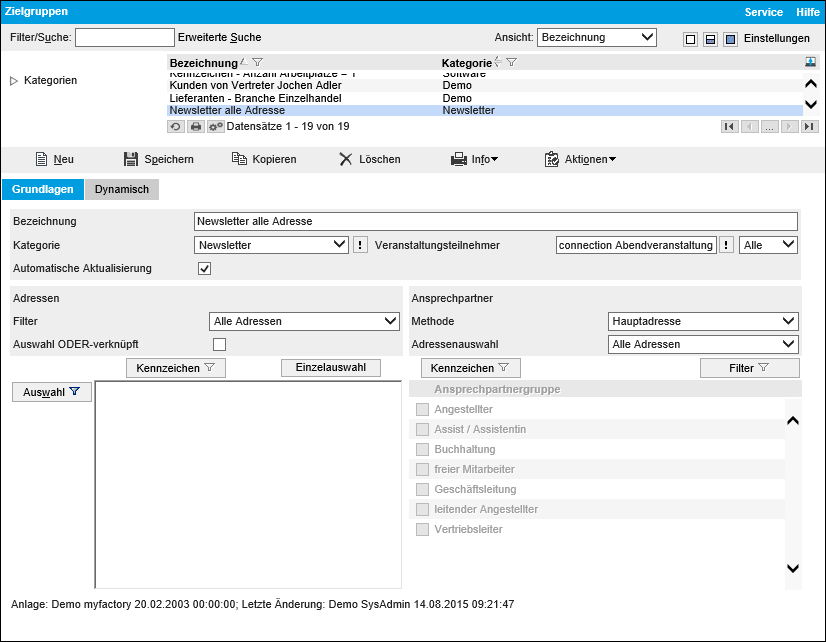Filter the Bezeichnung column via funnel icon
Image resolution: width=826 pixels, height=642 pixels.
pyautogui.click(x=258, y=62)
